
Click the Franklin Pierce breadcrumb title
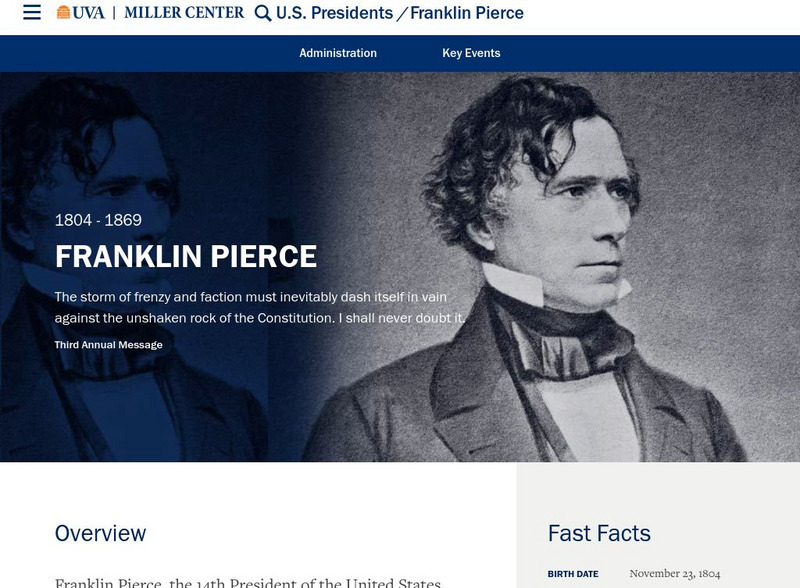click(x=467, y=13)
